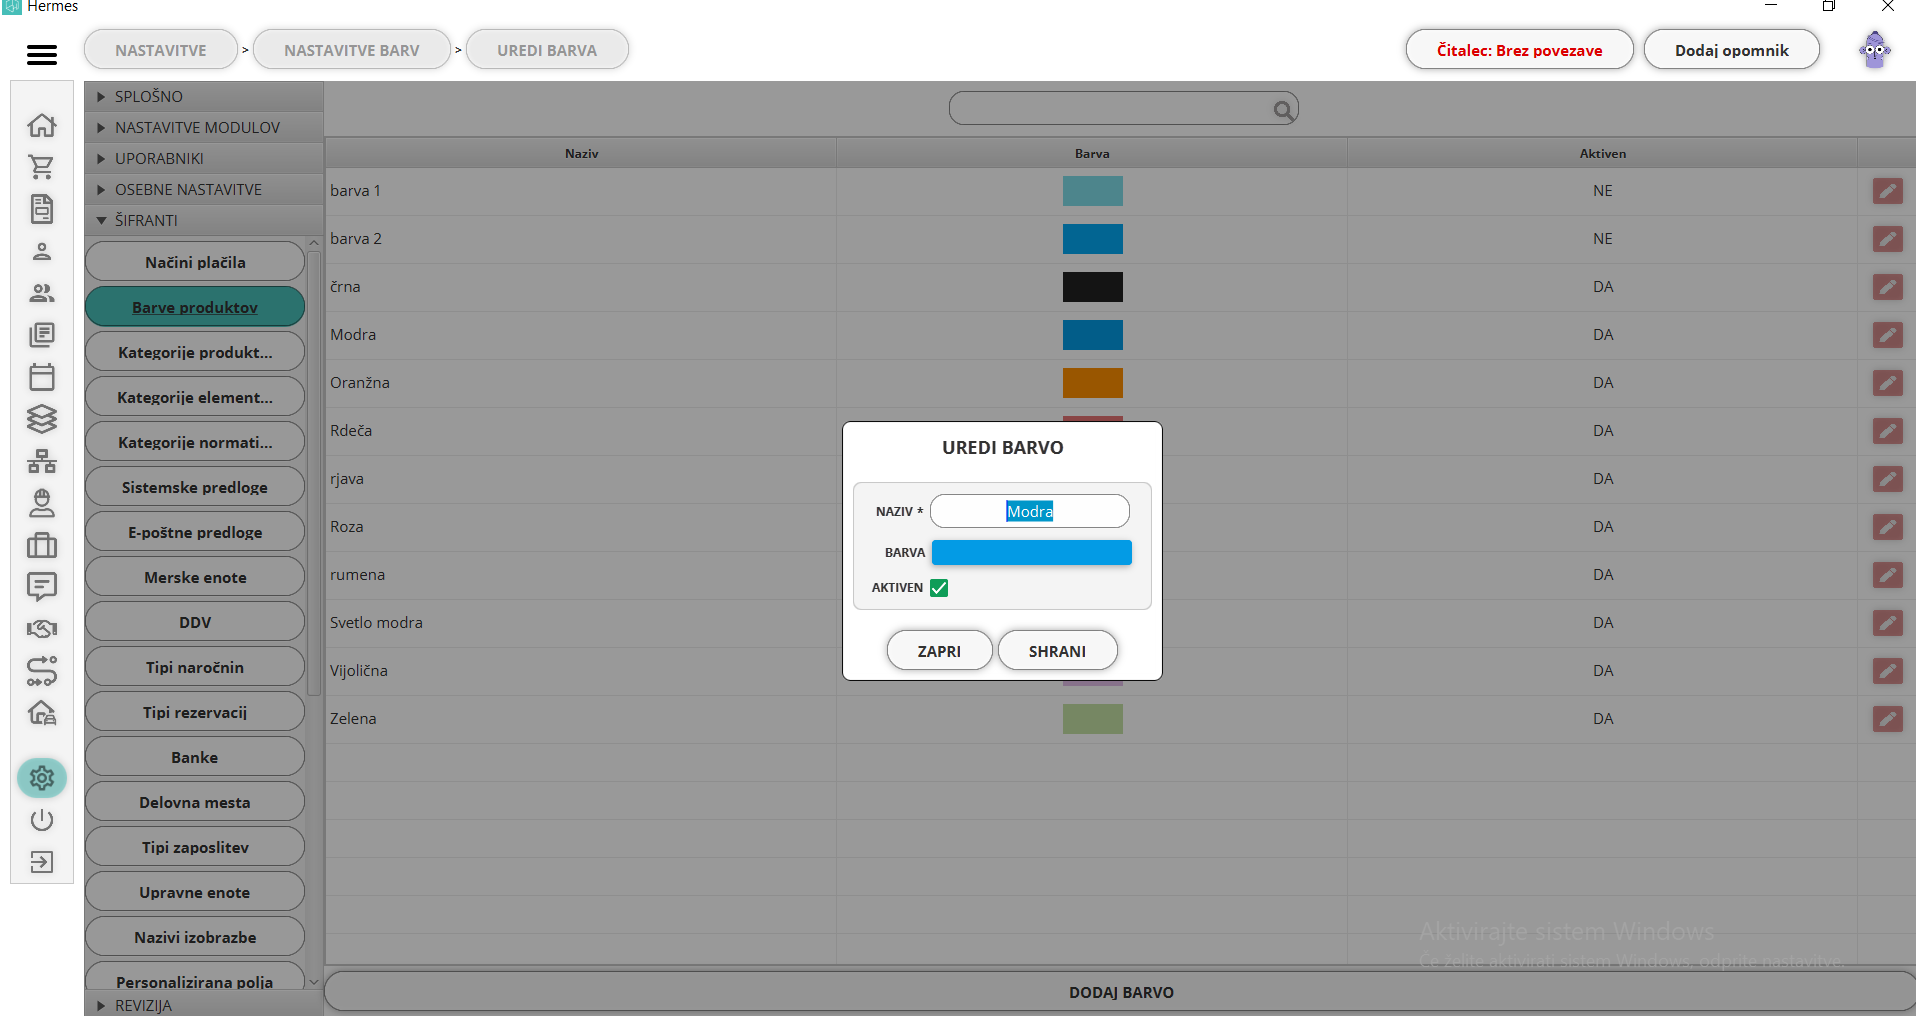1916x1016 pixels.
Task: Go to NASTAVITVE BARV breadcrumb
Action: [x=352, y=50]
